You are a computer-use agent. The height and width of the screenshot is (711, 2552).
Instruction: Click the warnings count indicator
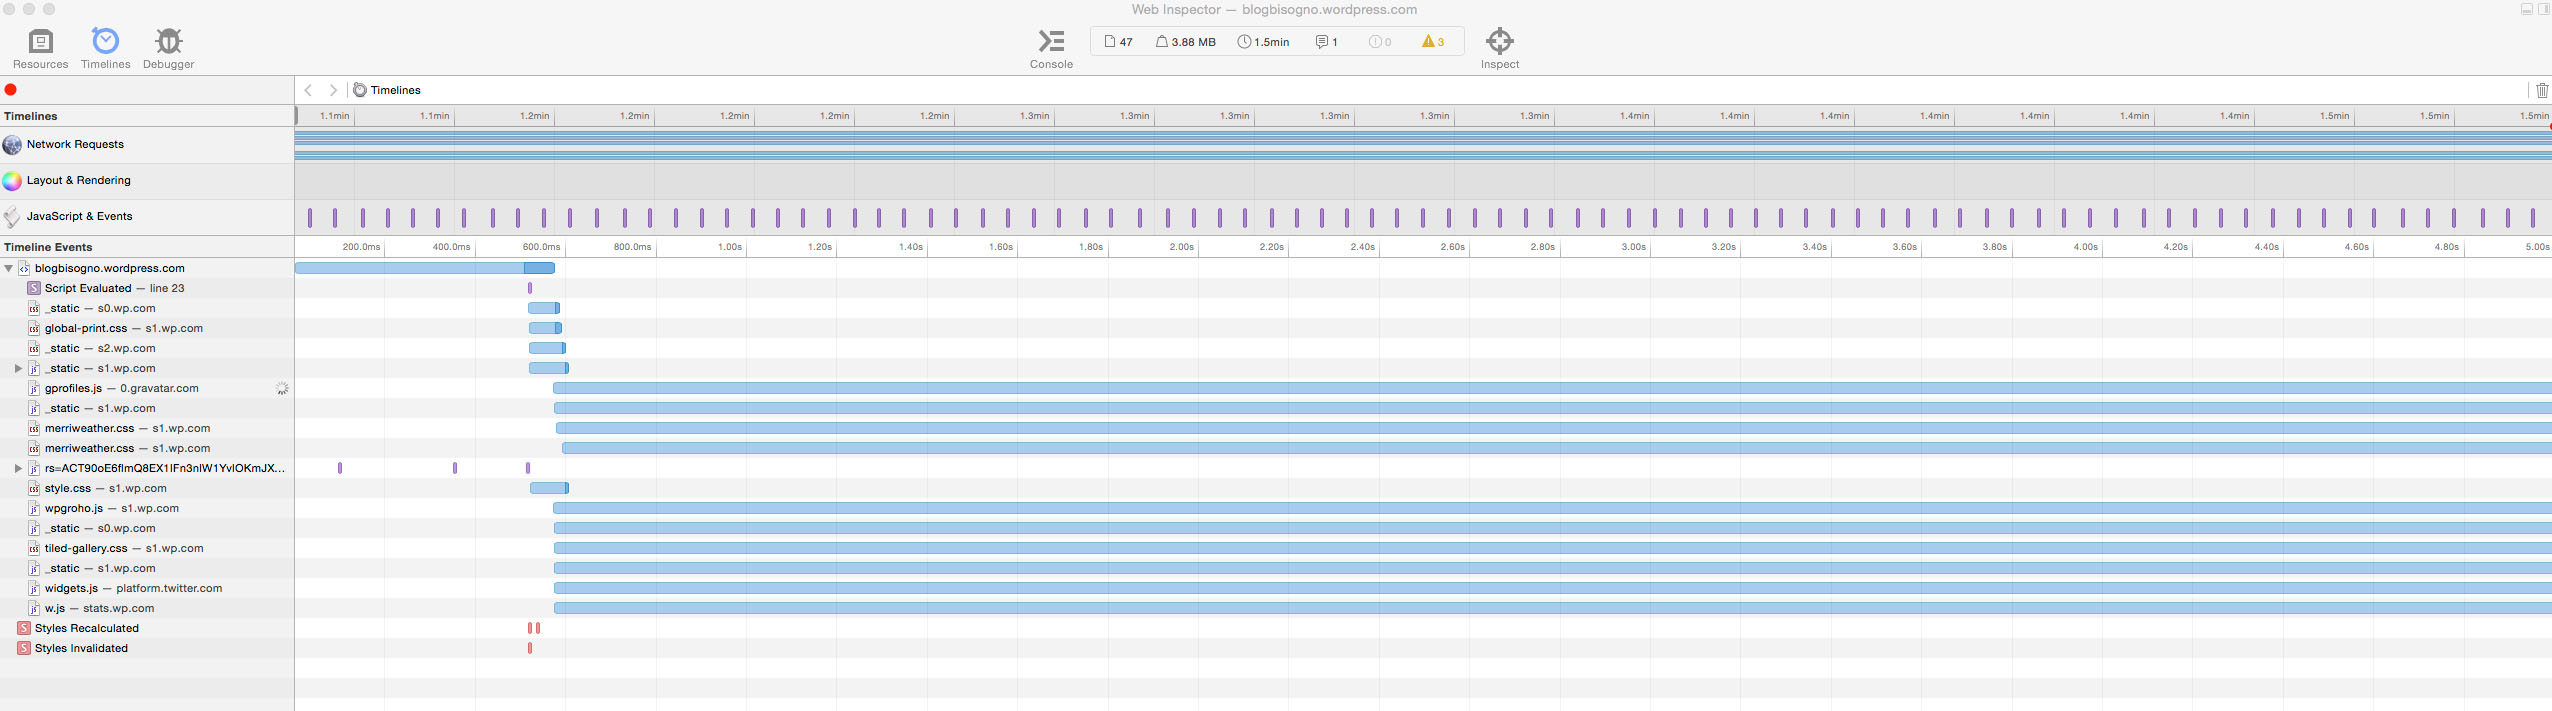click(x=1433, y=42)
